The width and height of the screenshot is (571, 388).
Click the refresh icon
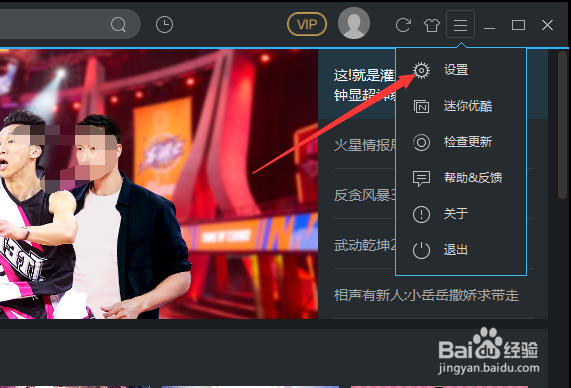click(403, 25)
